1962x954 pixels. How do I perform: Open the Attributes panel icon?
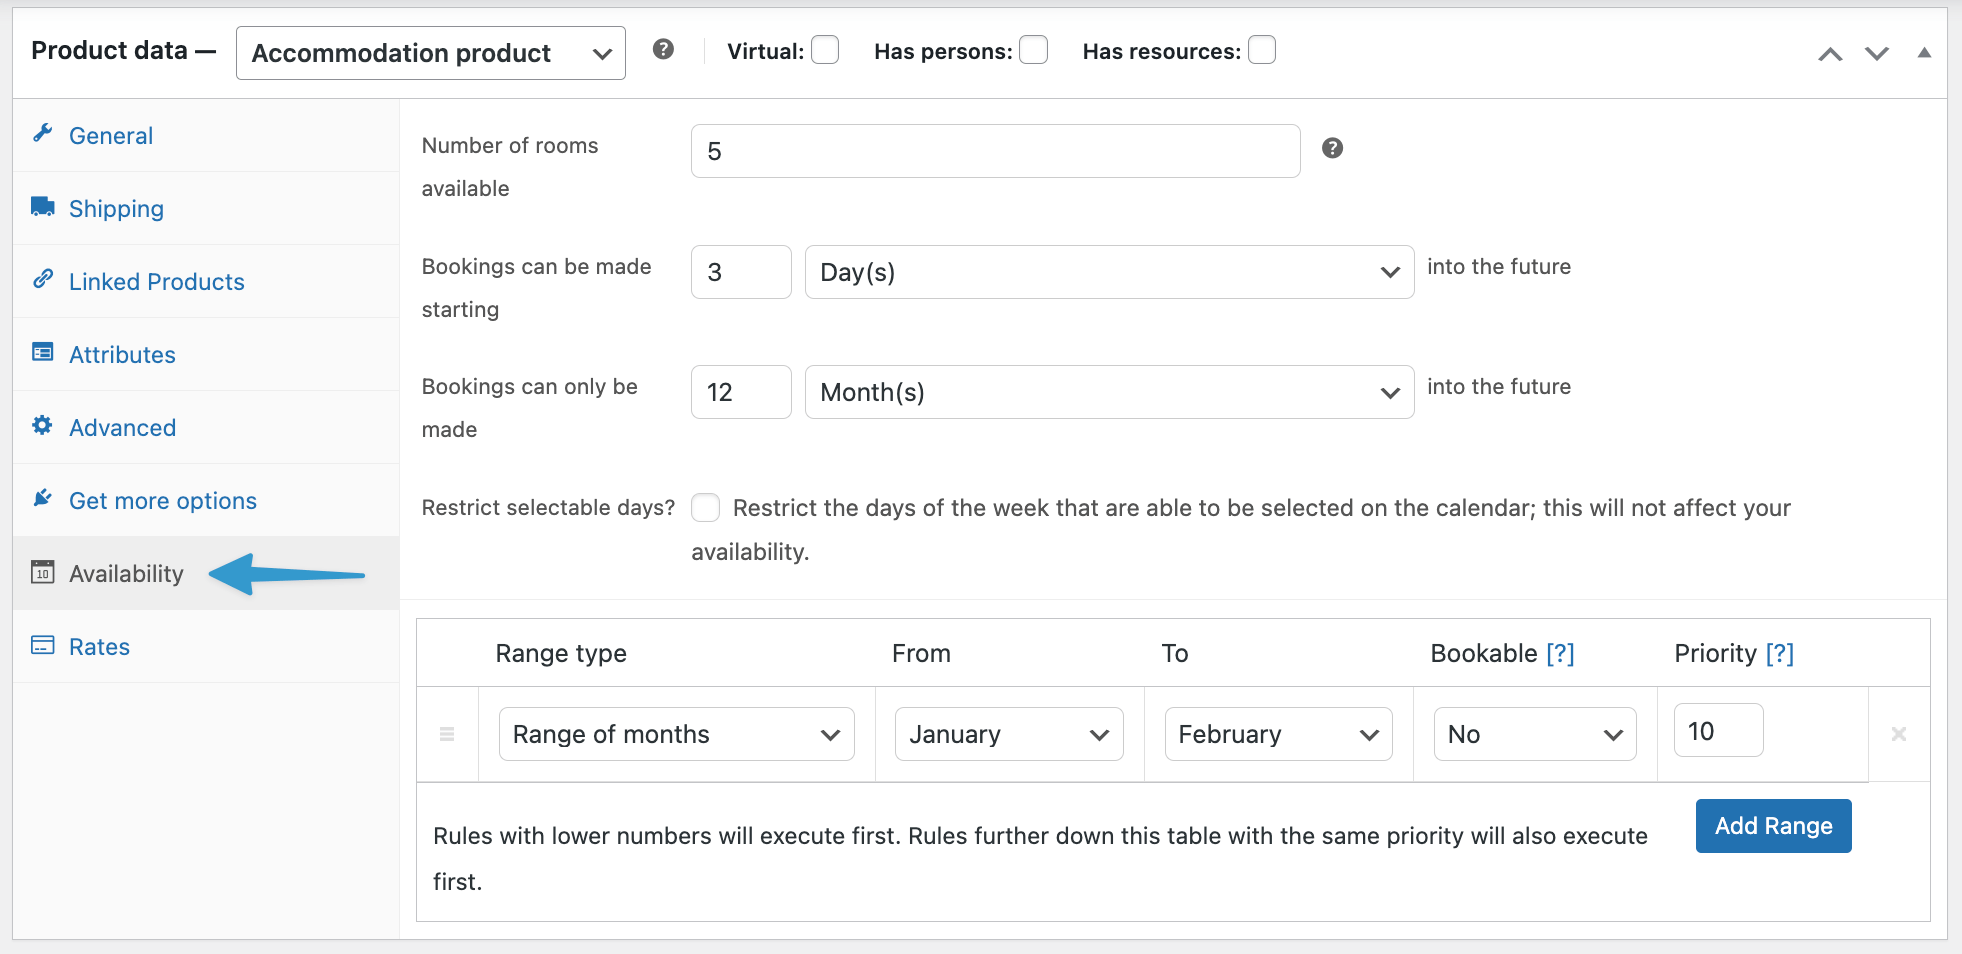click(x=42, y=352)
